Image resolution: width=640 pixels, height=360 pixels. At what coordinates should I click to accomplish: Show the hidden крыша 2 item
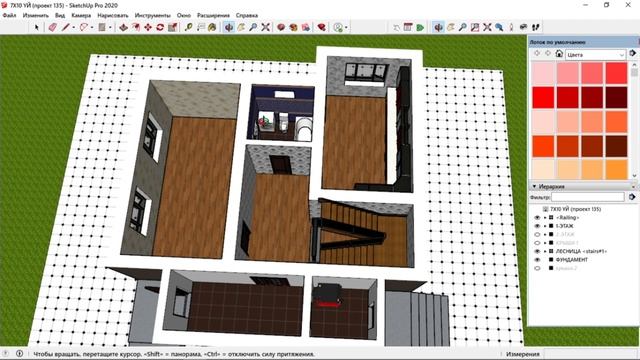[537, 269]
